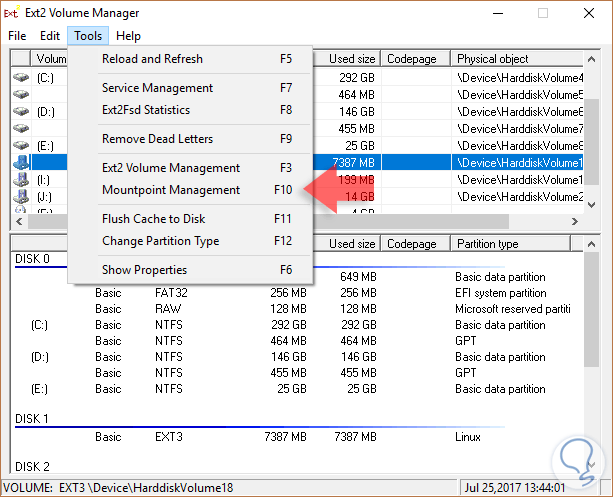The image size is (613, 497).
Task: Click the lower Used size column header
Action: [346, 244]
